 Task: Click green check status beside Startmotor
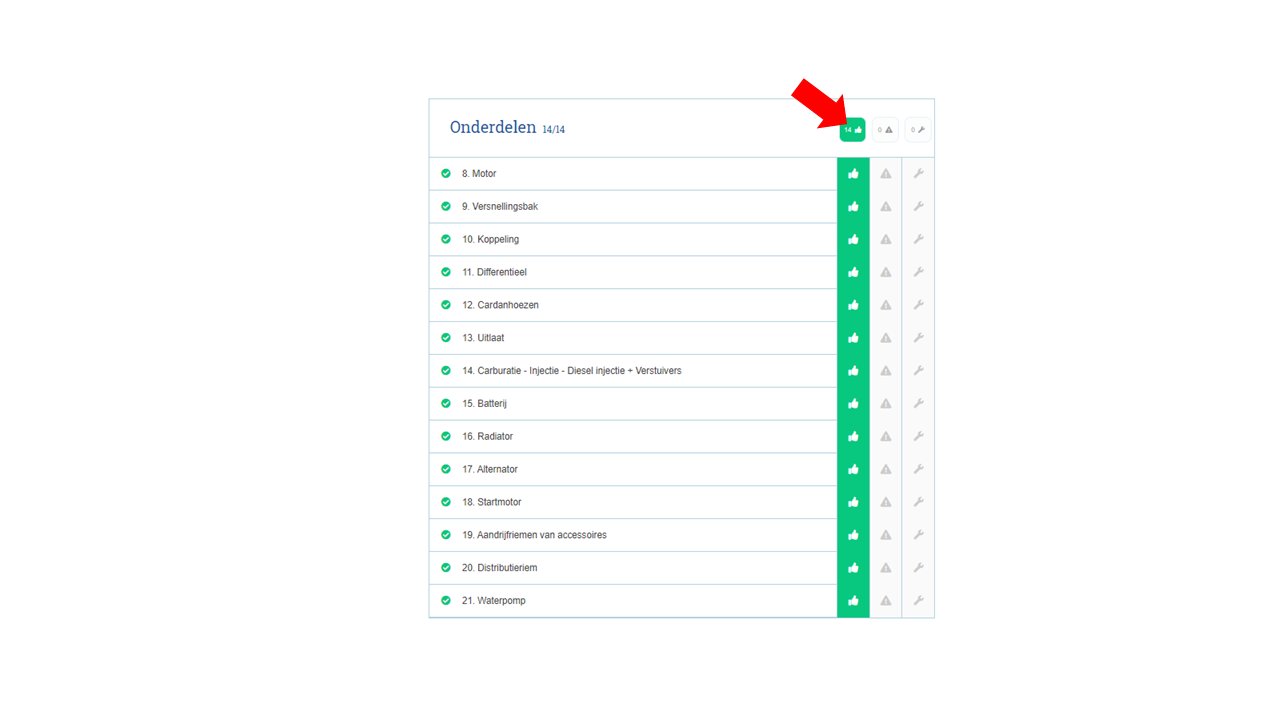[446, 502]
